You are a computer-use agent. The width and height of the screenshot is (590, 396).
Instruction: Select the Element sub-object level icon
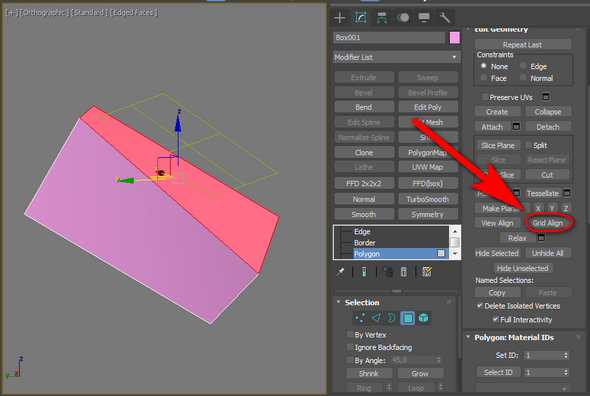423,318
